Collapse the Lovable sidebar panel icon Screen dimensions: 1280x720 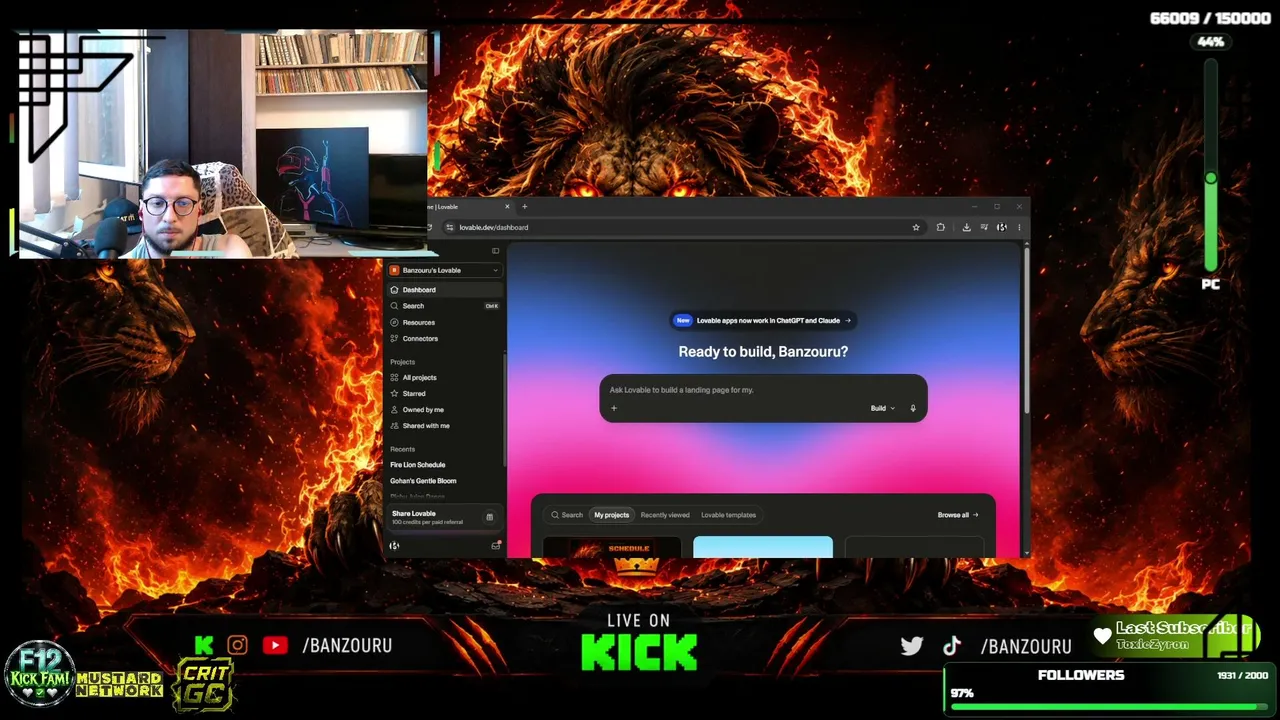495,251
